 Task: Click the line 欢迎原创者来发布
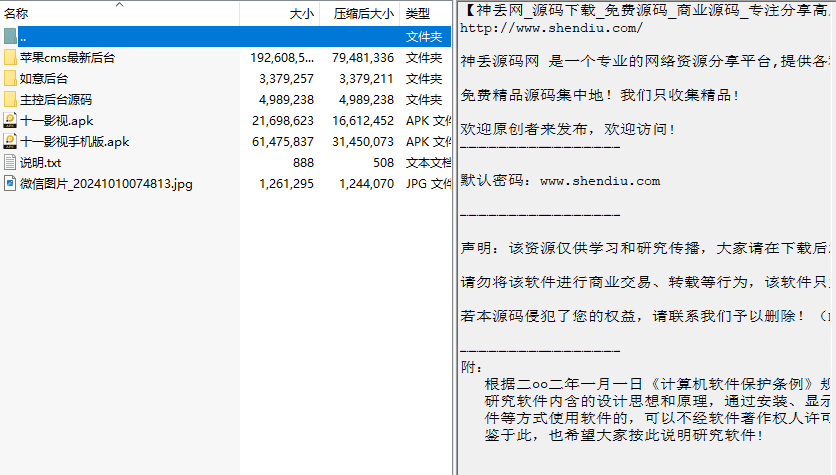pos(568,130)
